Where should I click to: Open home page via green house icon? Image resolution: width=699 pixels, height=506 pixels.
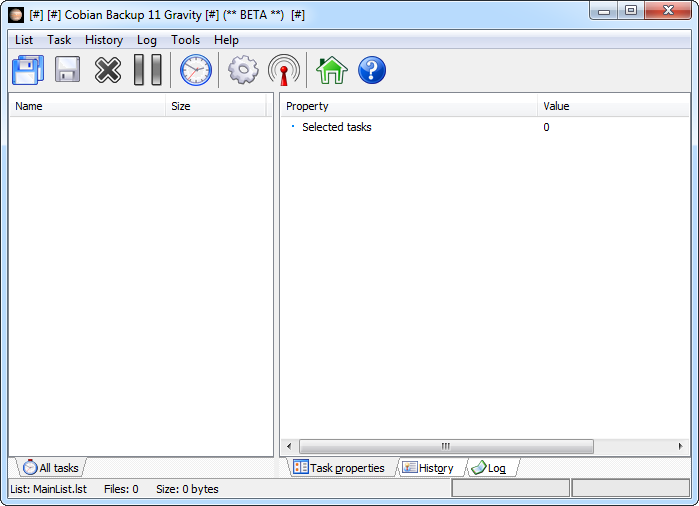coord(332,70)
